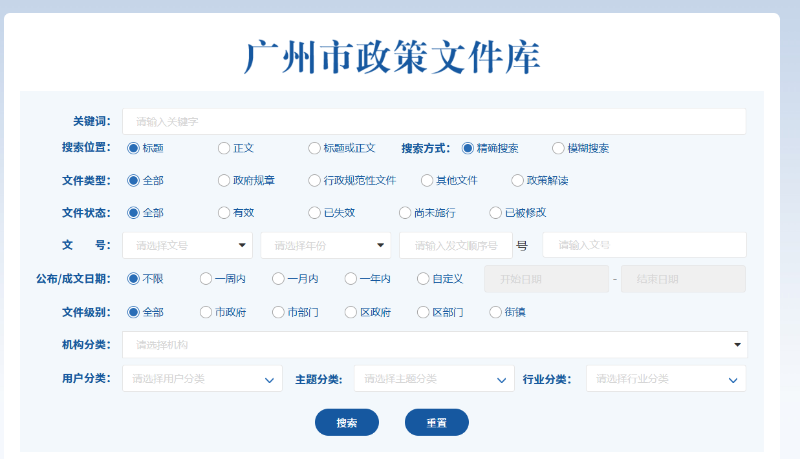Click the 请输入发文顺序号 input field
The height and width of the screenshot is (459, 800).
pyautogui.click(x=455, y=245)
